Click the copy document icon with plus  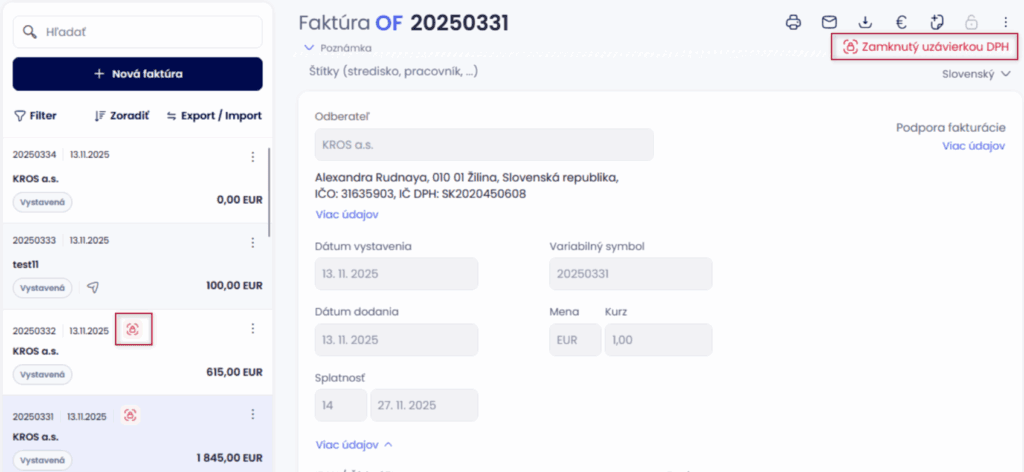coord(936,22)
